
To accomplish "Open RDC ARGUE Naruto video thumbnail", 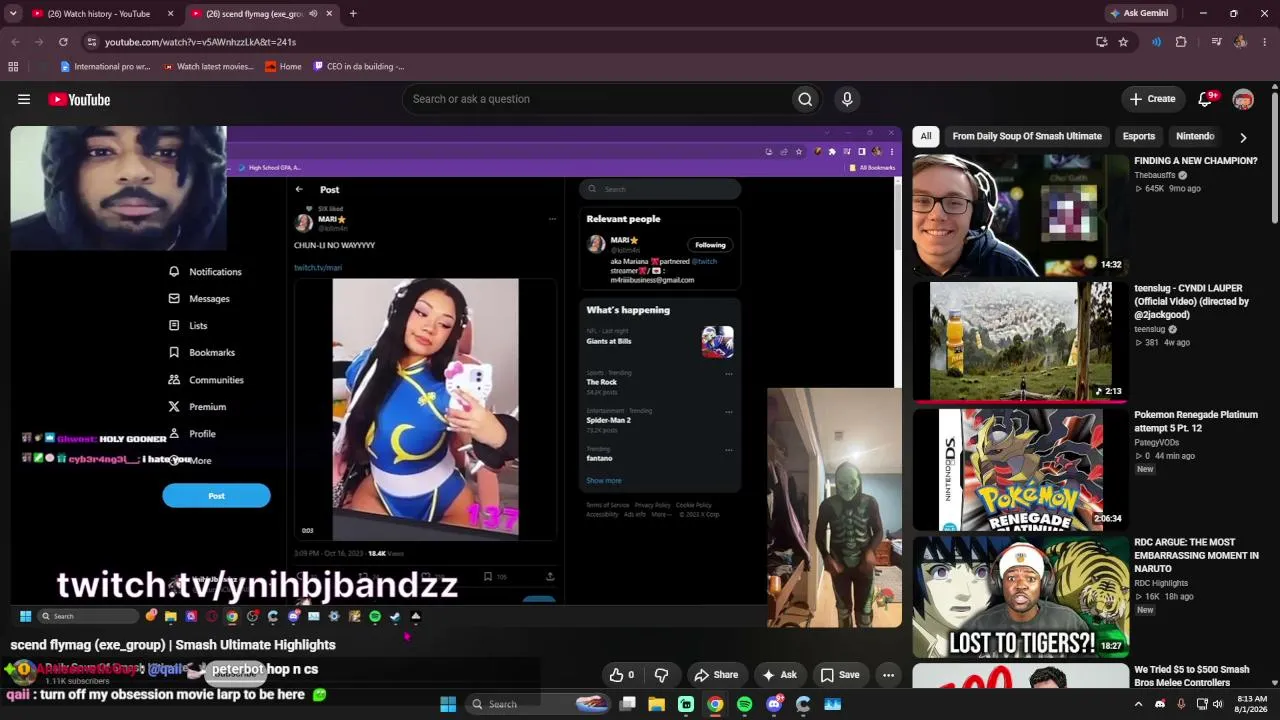I will 1020,596.
